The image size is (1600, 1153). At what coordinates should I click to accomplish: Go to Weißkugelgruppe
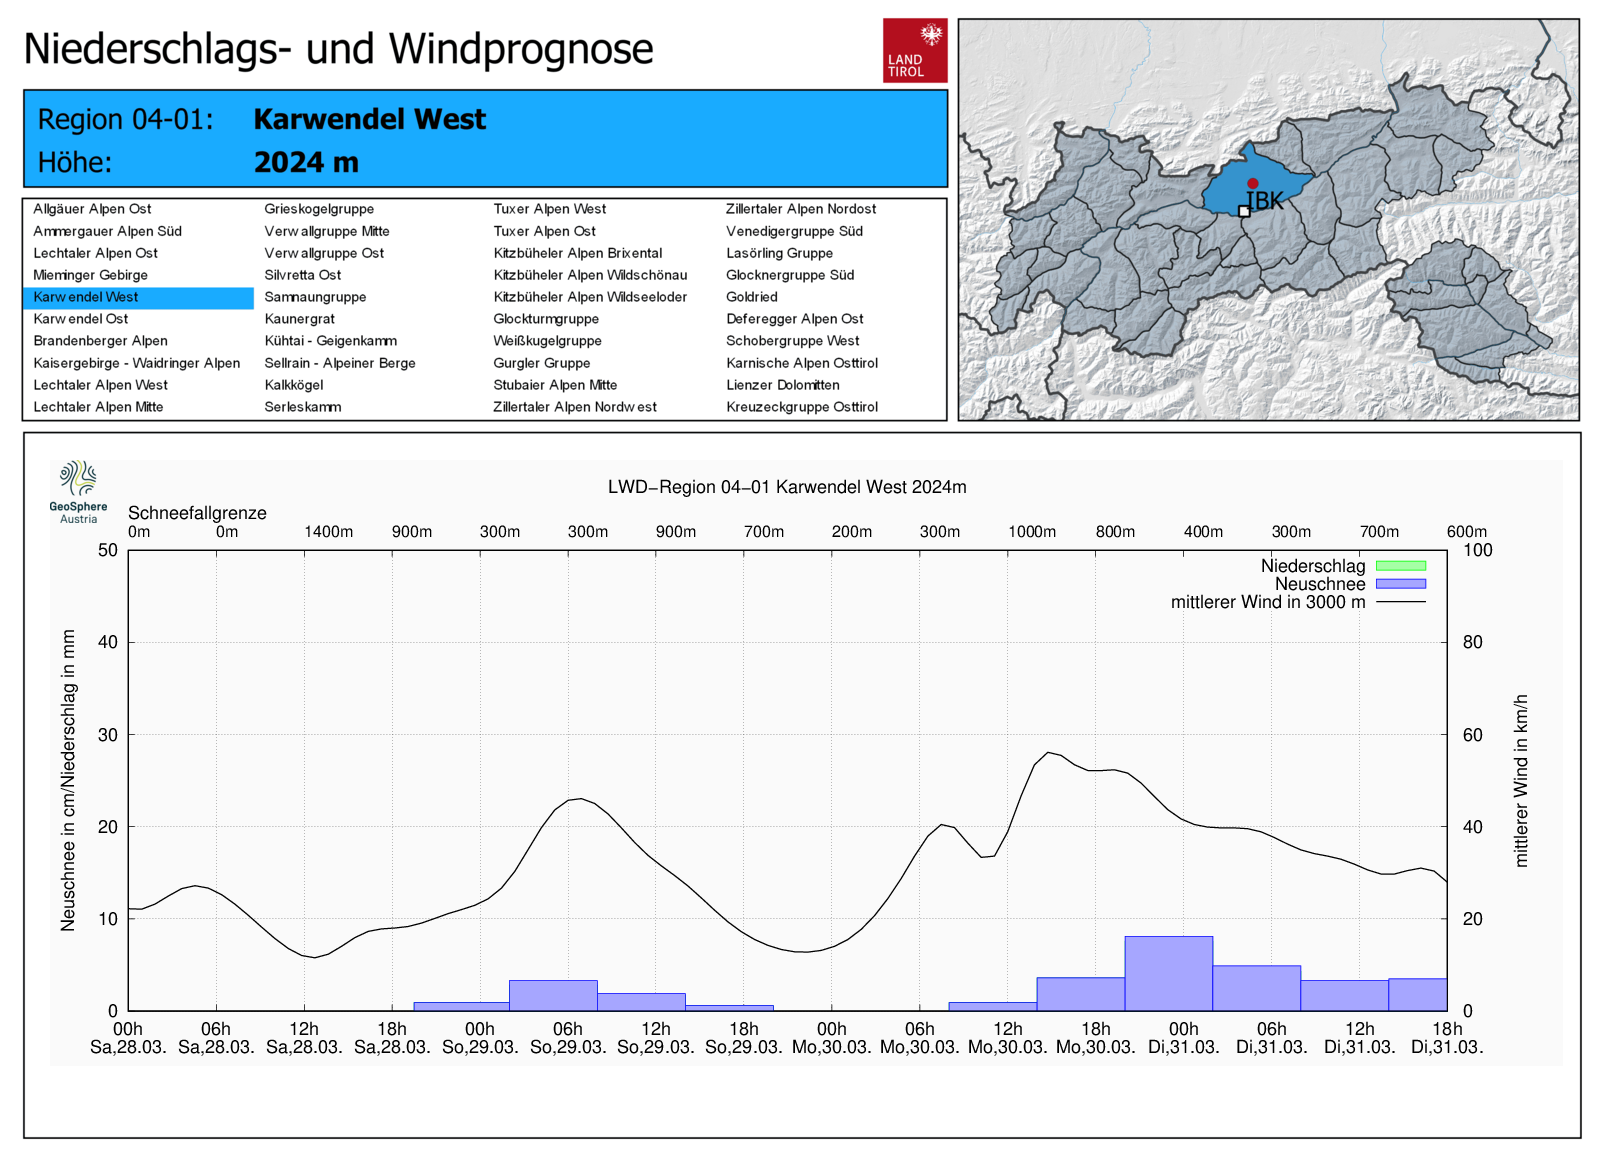pyautogui.click(x=547, y=341)
